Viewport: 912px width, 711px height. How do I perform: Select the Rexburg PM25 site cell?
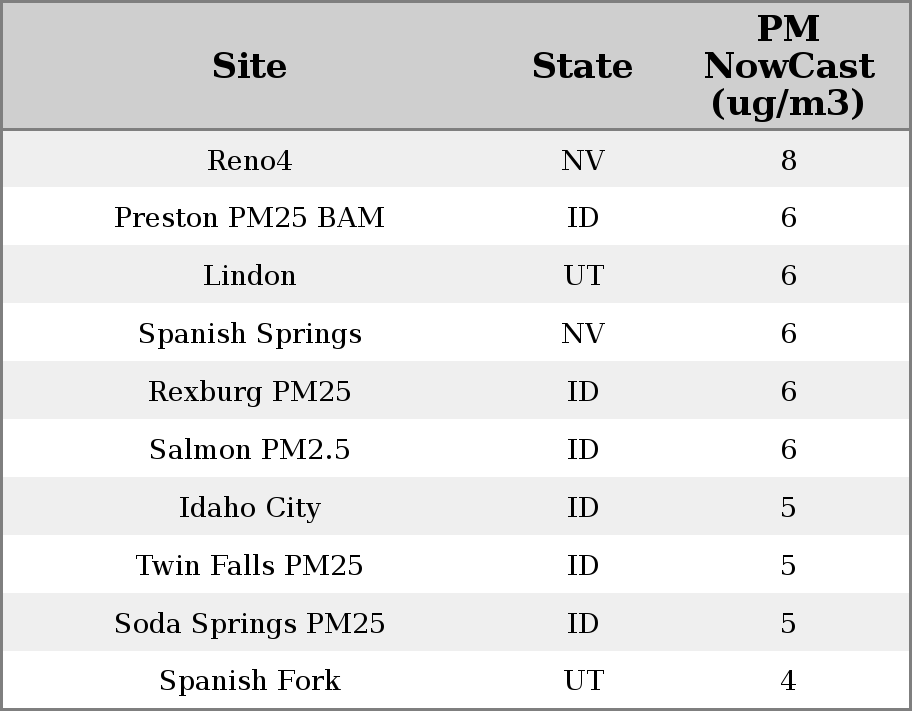(x=249, y=392)
